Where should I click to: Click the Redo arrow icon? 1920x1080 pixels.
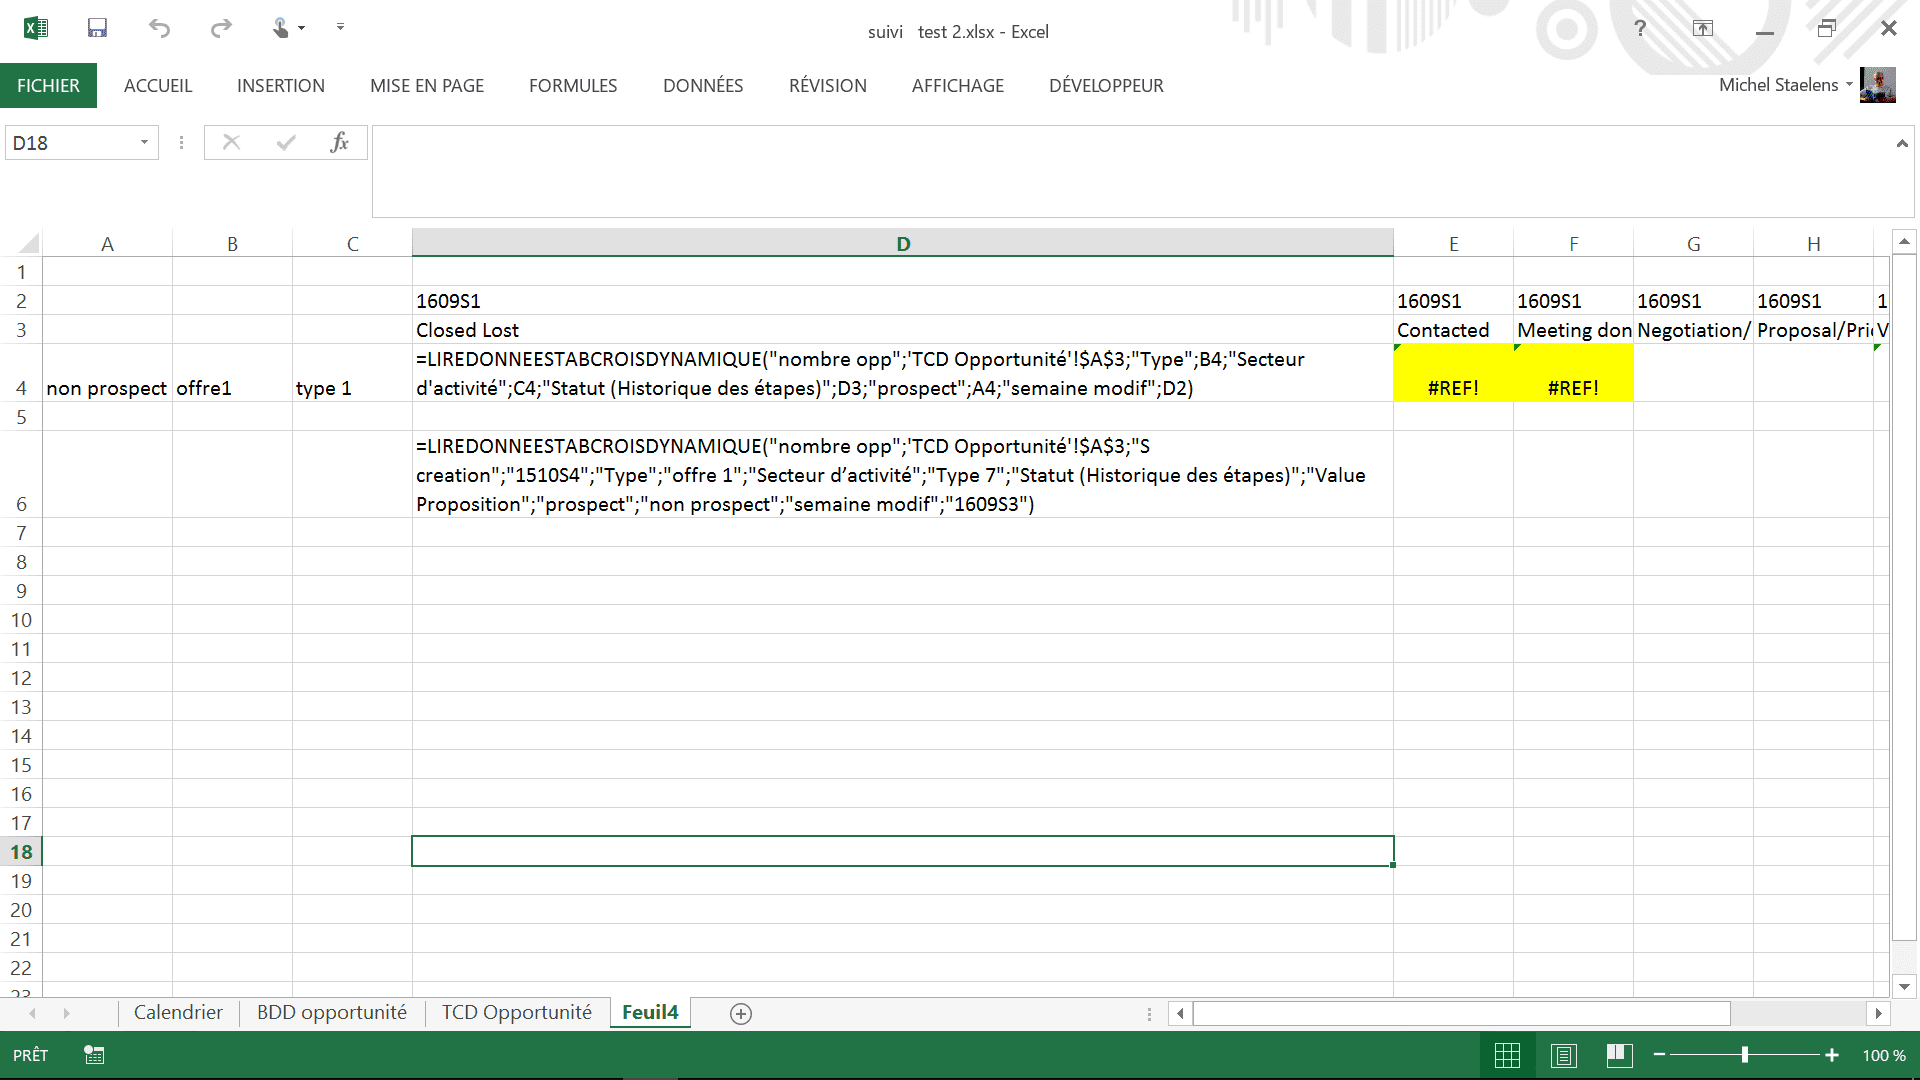click(x=221, y=28)
